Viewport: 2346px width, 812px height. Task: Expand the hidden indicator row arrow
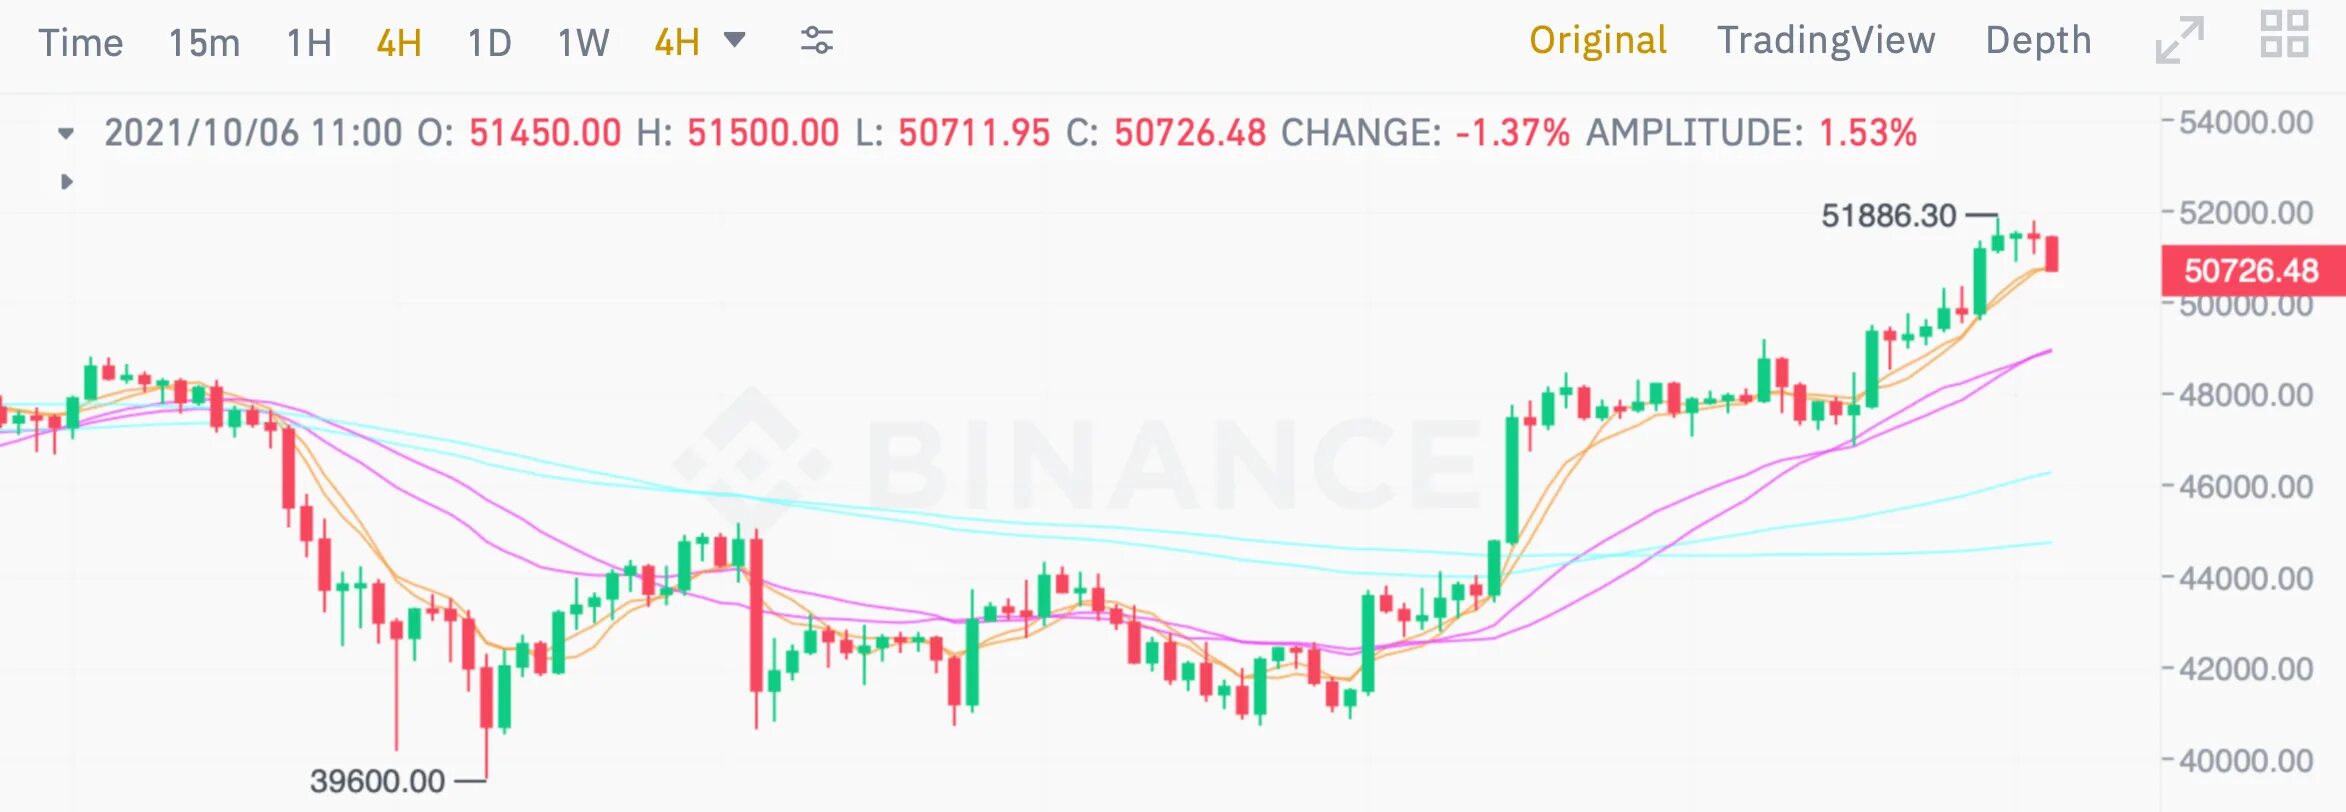click(x=66, y=182)
